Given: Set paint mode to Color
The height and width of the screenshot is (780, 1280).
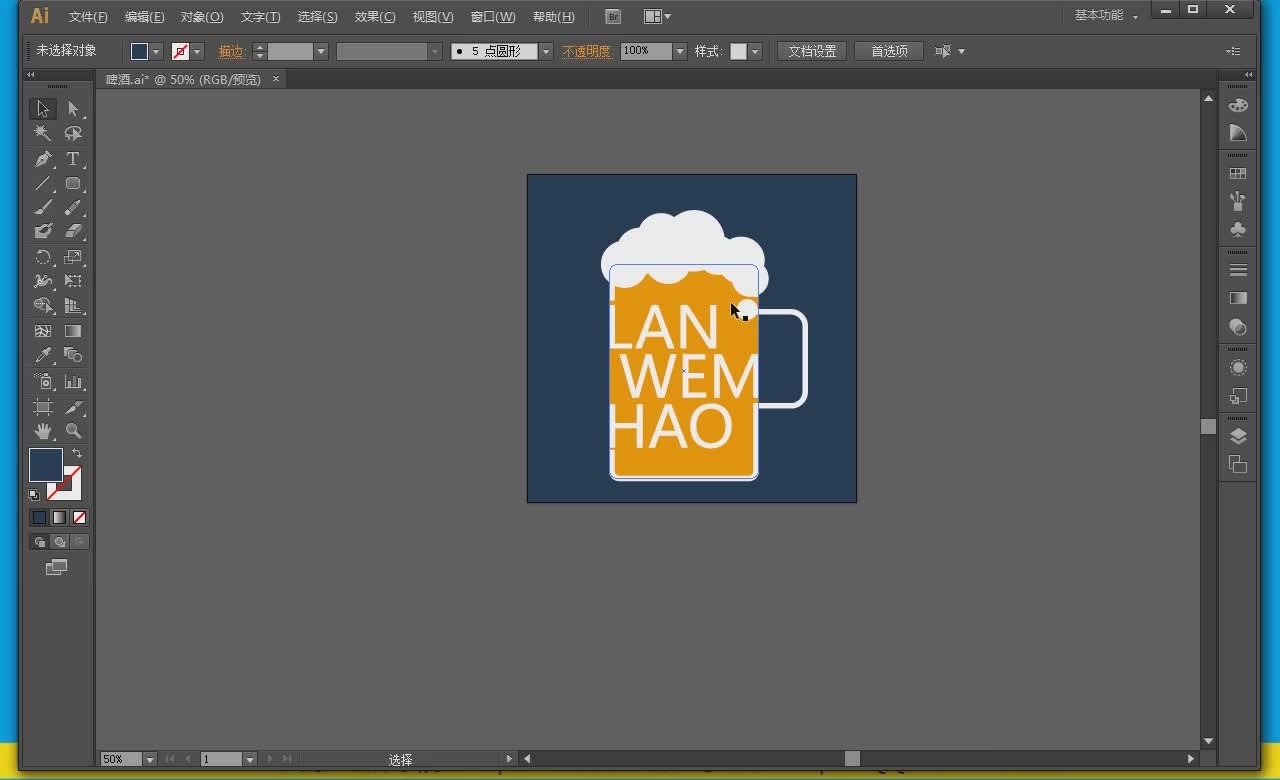Looking at the screenshot, I should click(39, 517).
